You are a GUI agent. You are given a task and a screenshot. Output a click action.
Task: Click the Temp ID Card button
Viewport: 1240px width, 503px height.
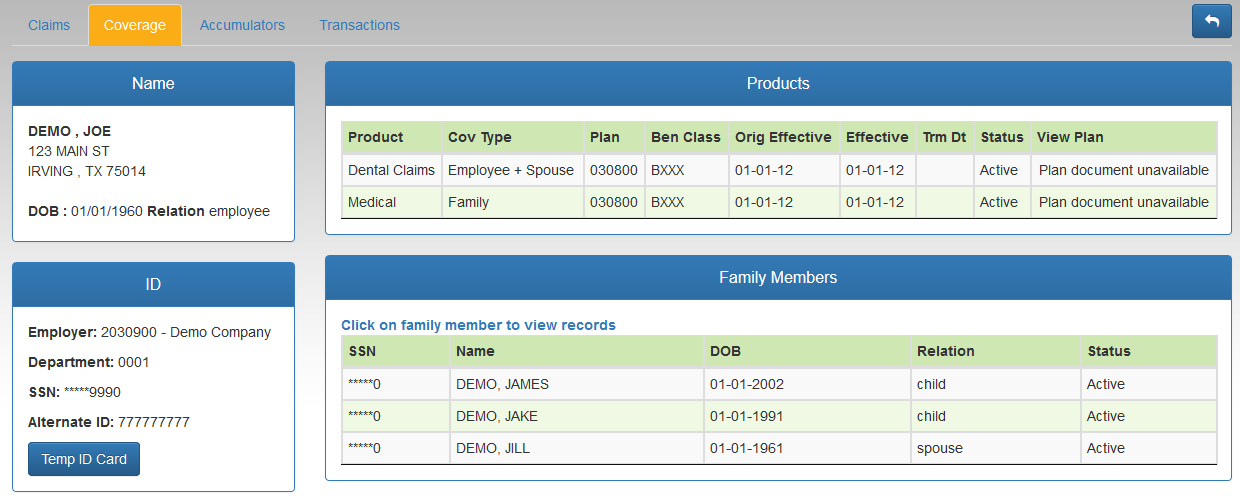tap(84, 459)
